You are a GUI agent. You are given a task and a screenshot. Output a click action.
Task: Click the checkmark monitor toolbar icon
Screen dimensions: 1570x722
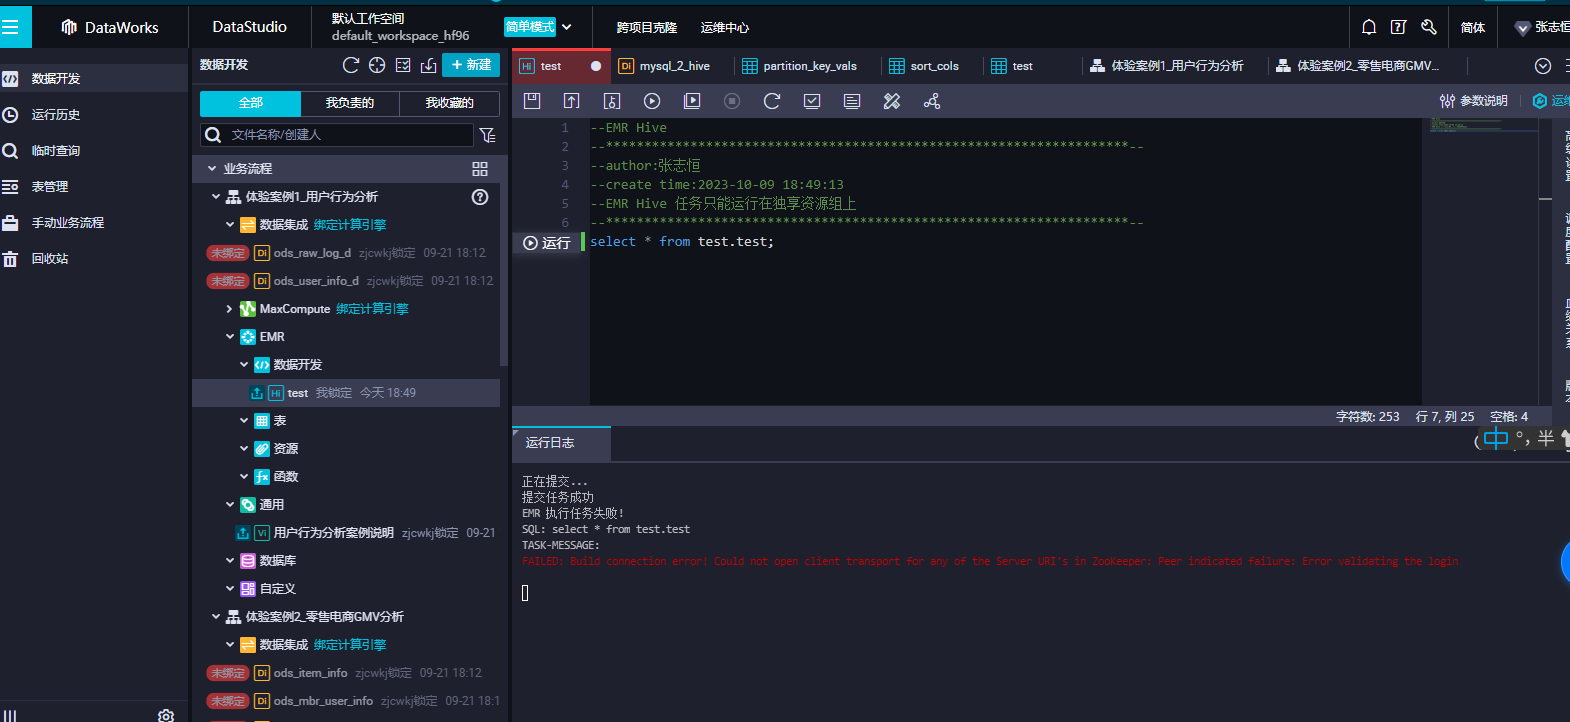tap(812, 101)
